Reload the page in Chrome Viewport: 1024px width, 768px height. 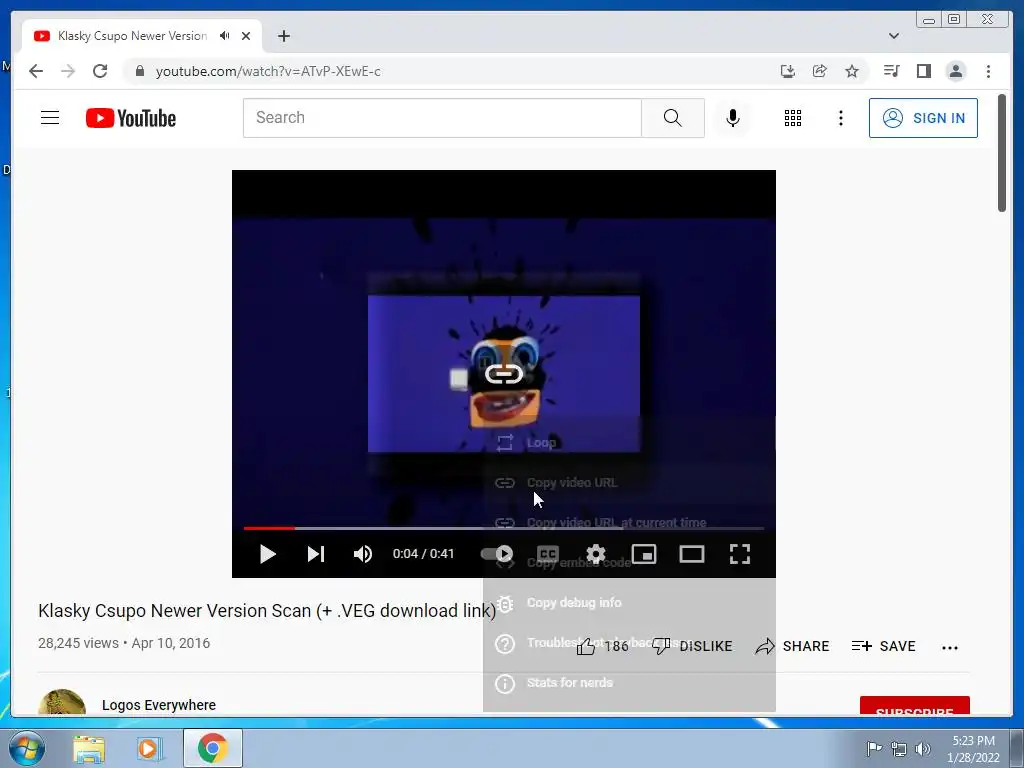[x=100, y=71]
